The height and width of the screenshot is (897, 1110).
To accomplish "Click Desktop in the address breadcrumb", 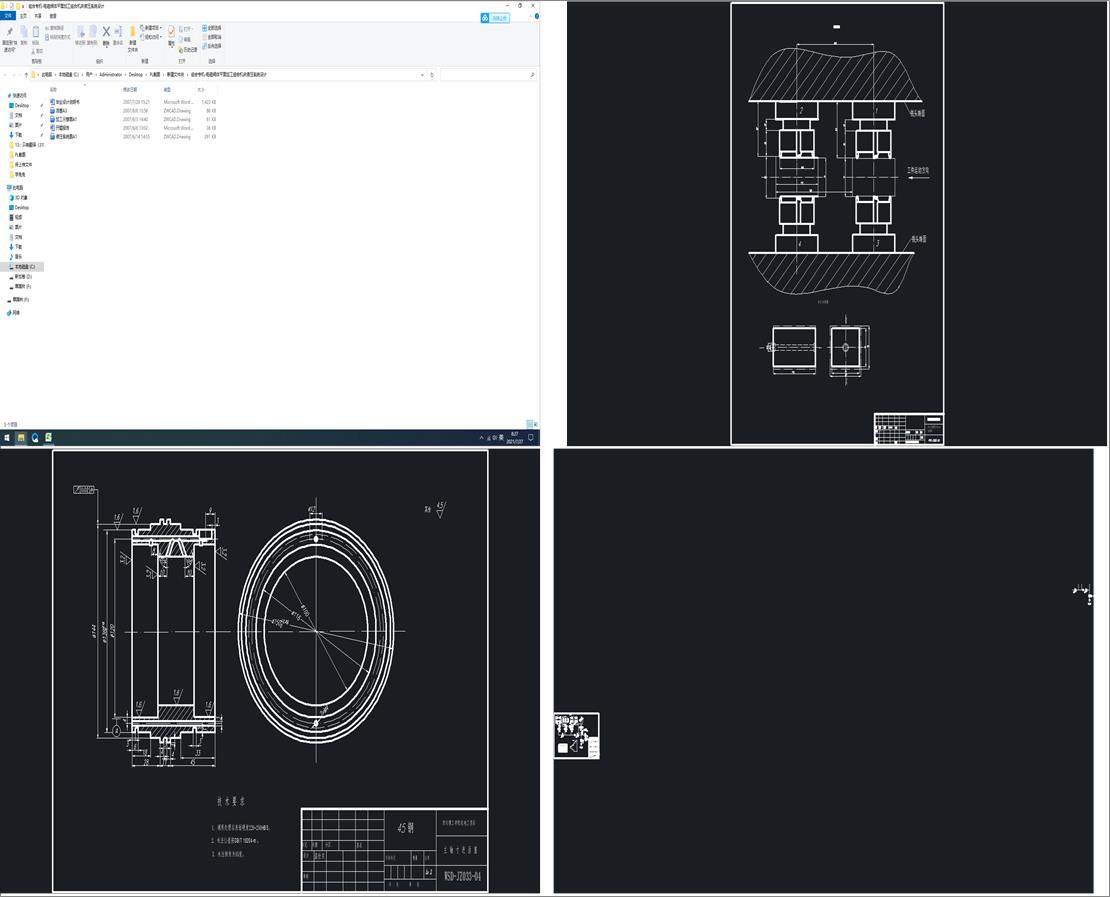I will (136, 74).
